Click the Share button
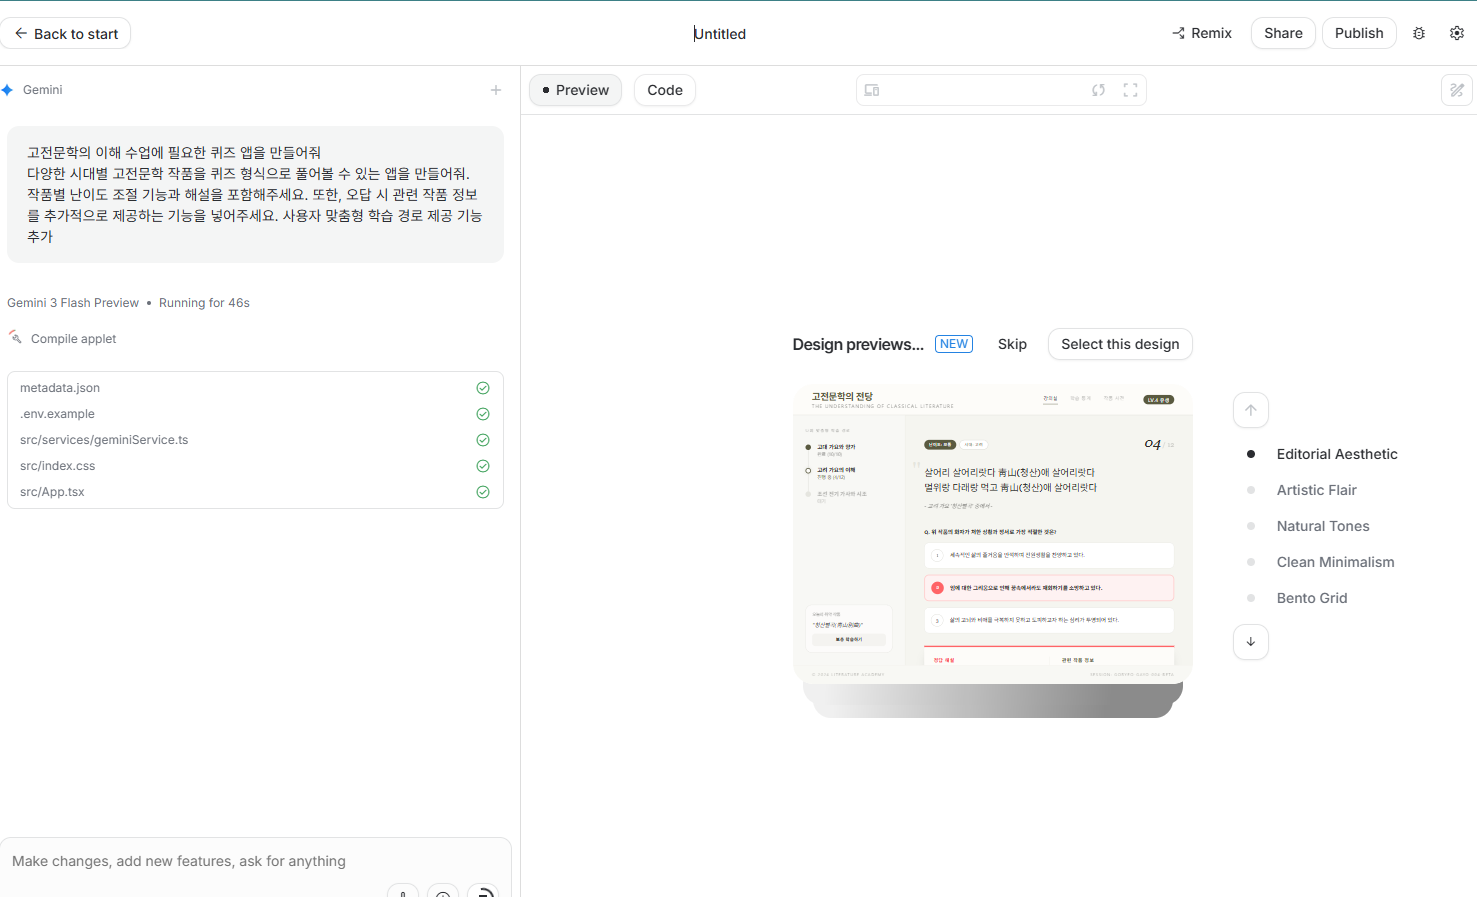The height and width of the screenshot is (897, 1477). tap(1283, 33)
